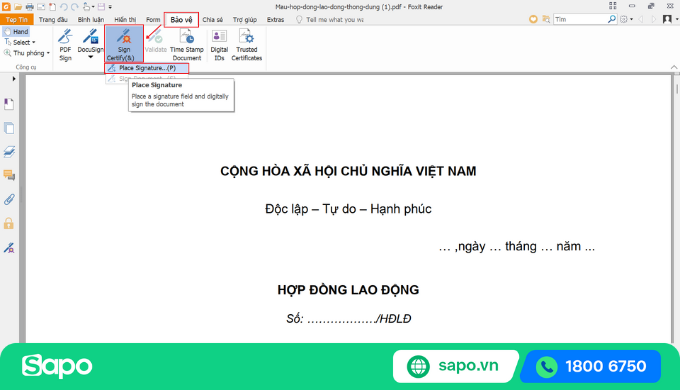Open the security lock panel in sidebar

tap(9, 223)
